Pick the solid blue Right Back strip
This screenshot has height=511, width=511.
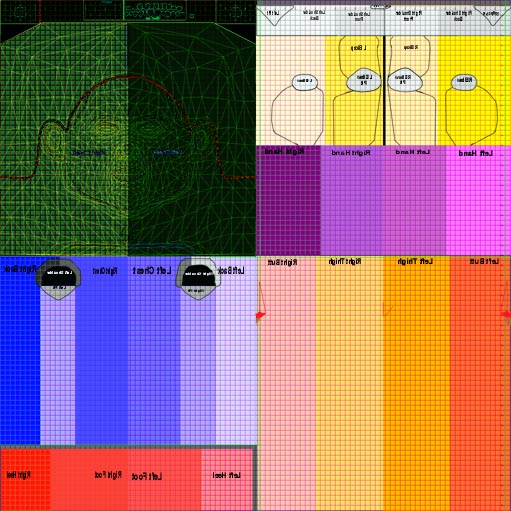coord(20,350)
